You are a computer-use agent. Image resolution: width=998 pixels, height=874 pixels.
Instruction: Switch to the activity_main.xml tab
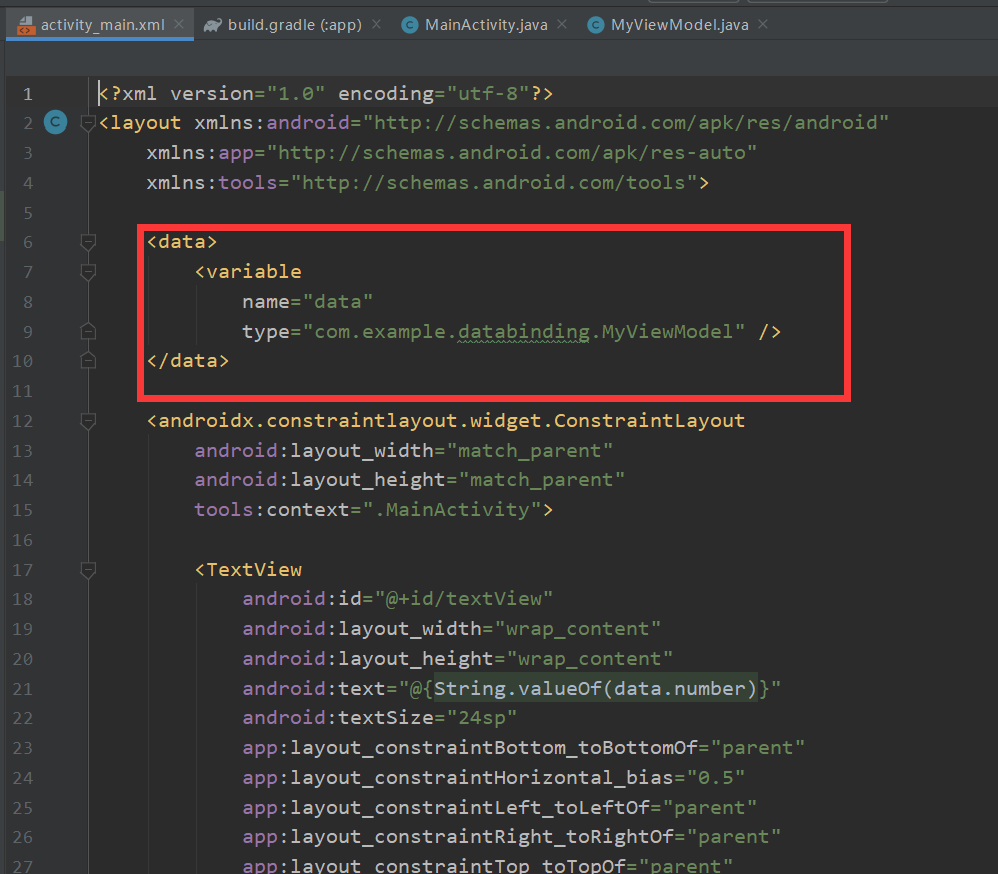[100, 25]
